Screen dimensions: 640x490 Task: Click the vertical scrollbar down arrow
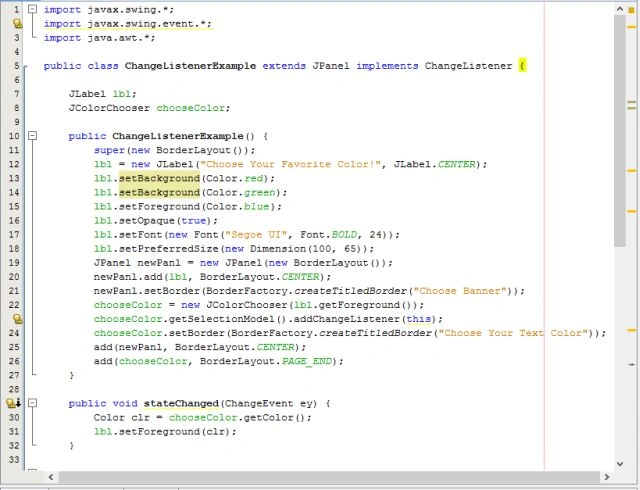pyautogui.click(x=620, y=463)
